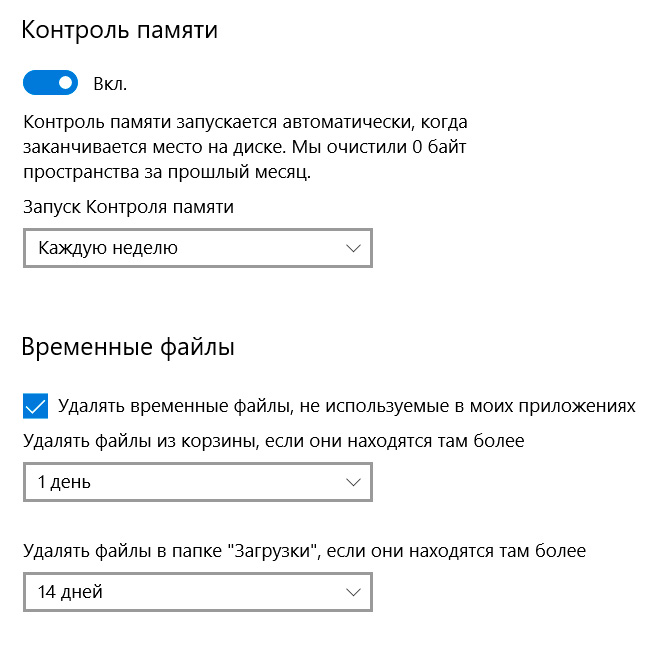
Task: Click the "Удалять временные файлы, не используемые" label text
Action: 347,406
